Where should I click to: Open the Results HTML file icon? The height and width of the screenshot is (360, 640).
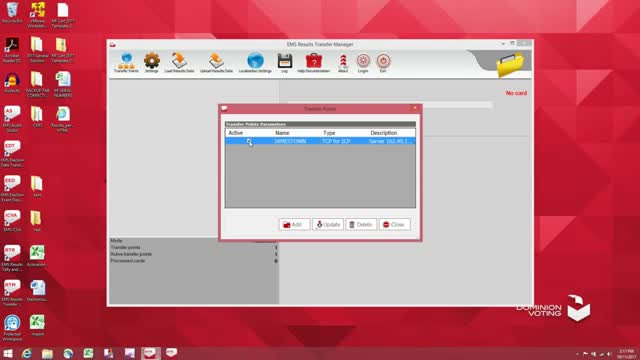click(63, 119)
